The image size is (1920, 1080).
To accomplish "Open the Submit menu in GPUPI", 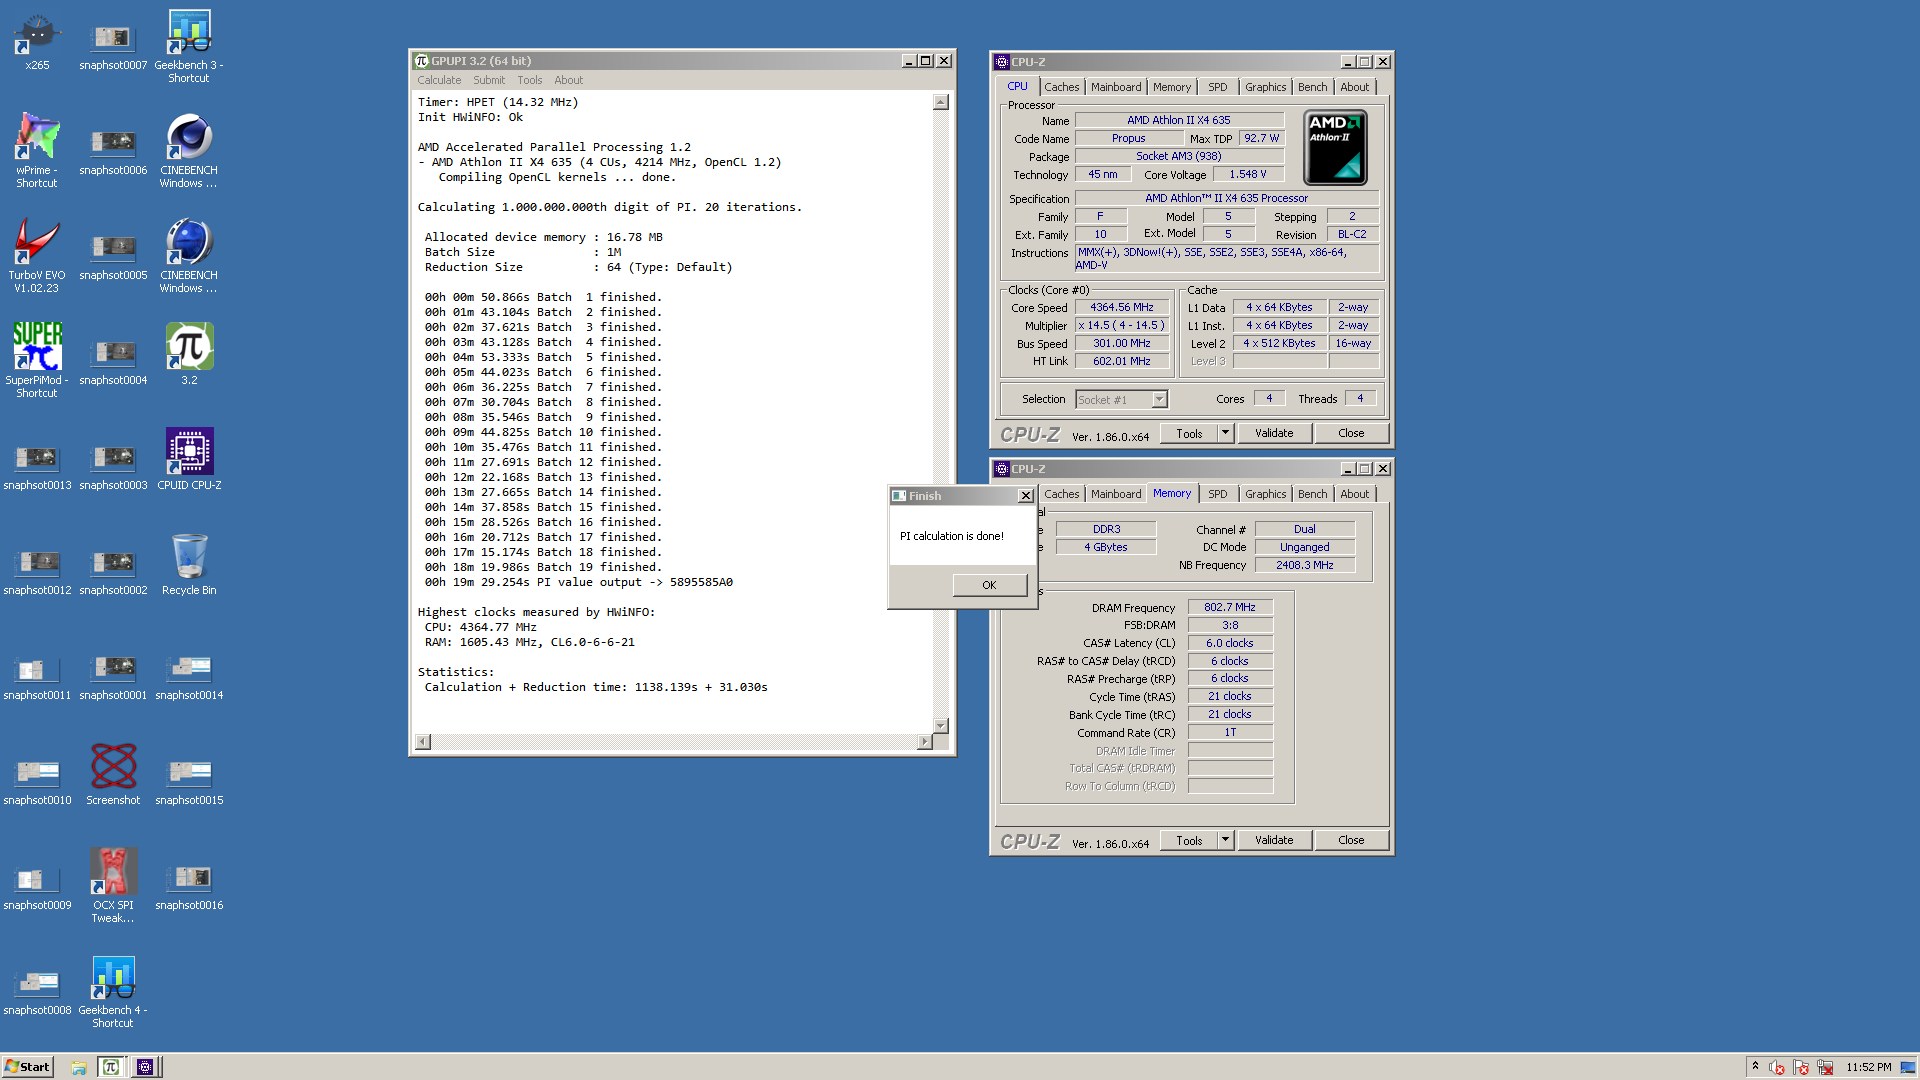I will click(x=489, y=80).
